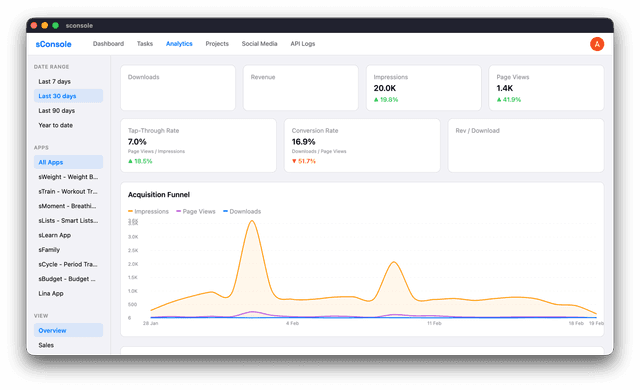Screen dimensions: 640x390
Task: Click 'Downloads / Page Views' caption
Action: click(319, 151)
